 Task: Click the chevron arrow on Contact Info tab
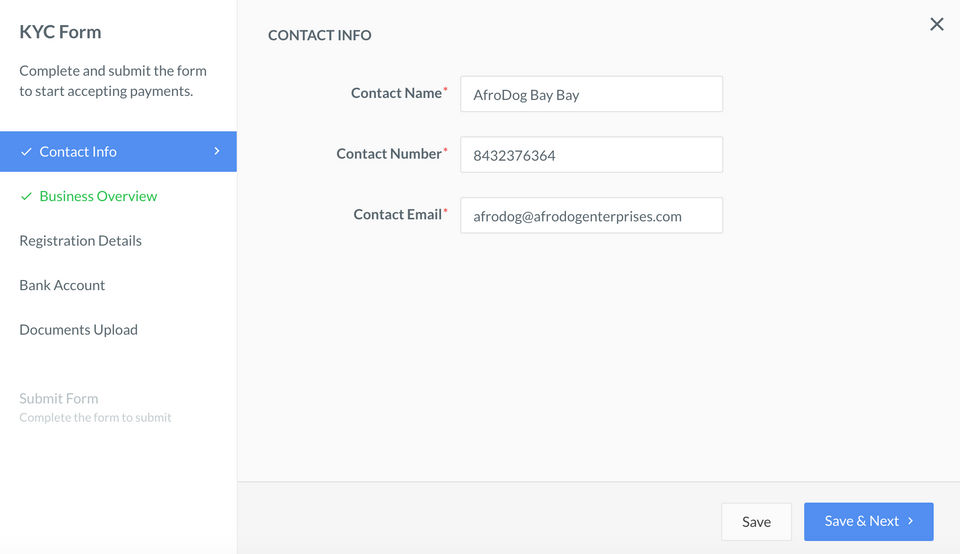tap(217, 152)
